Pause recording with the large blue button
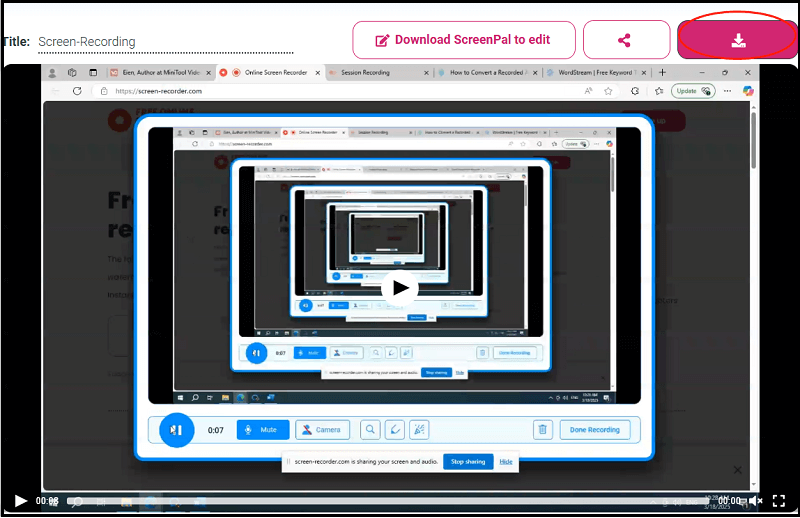Image resolution: width=800 pixels, height=518 pixels. coord(177,430)
